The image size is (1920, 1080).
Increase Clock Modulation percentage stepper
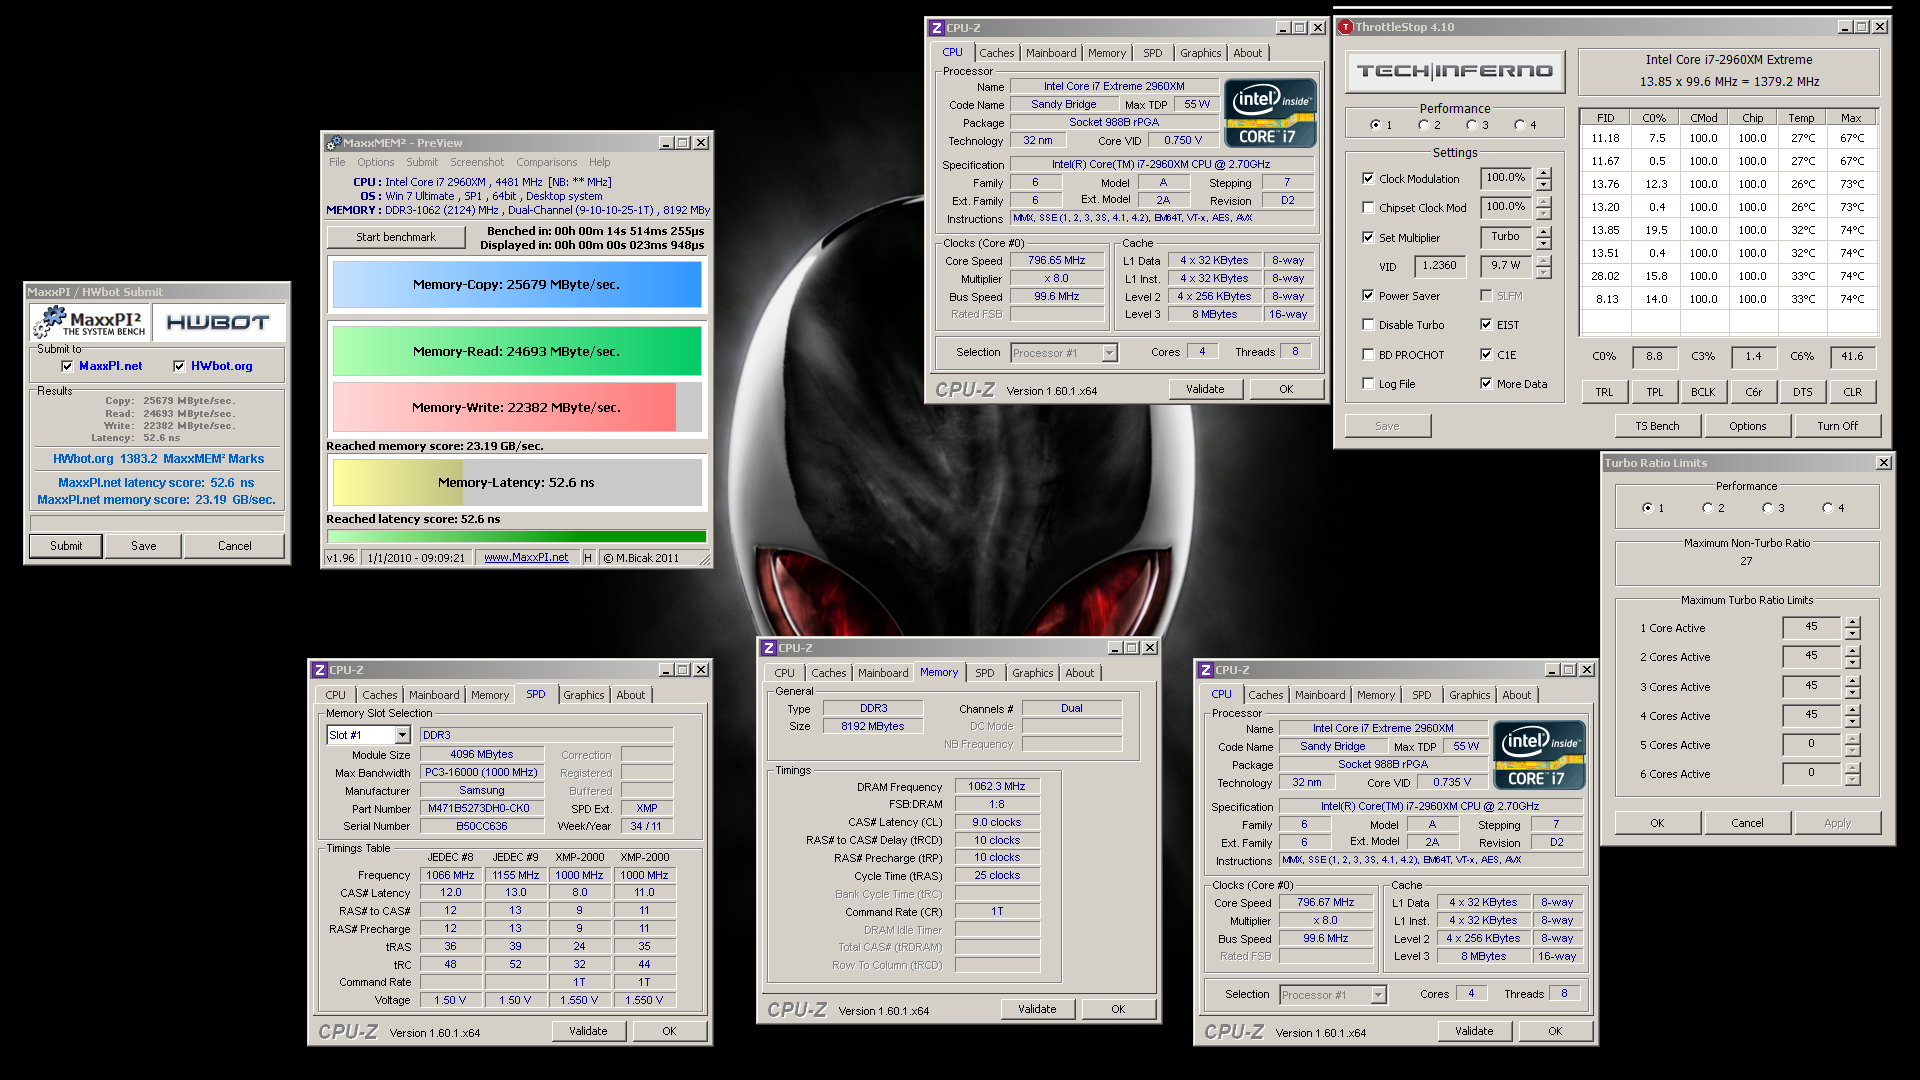[1544, 173]
